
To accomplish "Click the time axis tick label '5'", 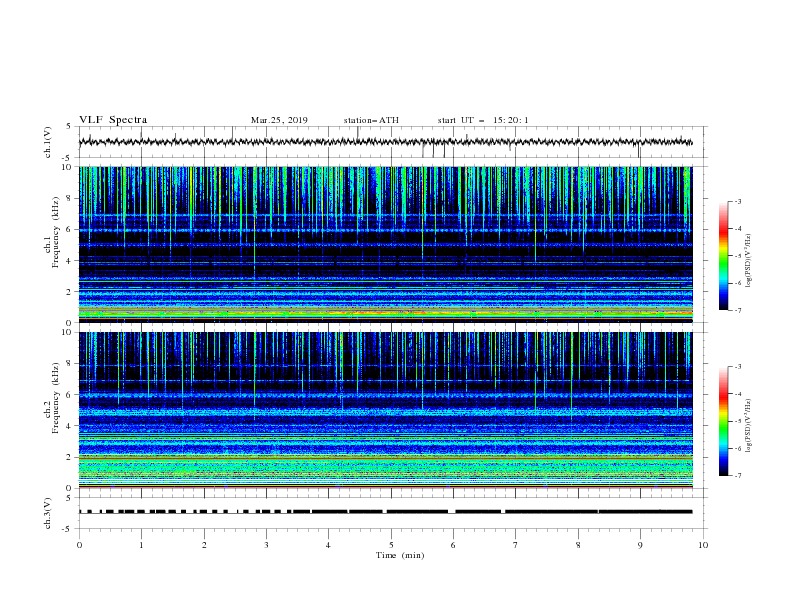I will click(391, 545).
